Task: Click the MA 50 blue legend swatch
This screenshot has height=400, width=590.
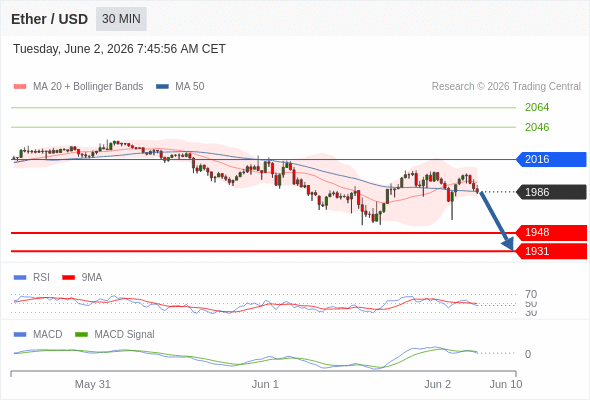Action: coord(162,87)
